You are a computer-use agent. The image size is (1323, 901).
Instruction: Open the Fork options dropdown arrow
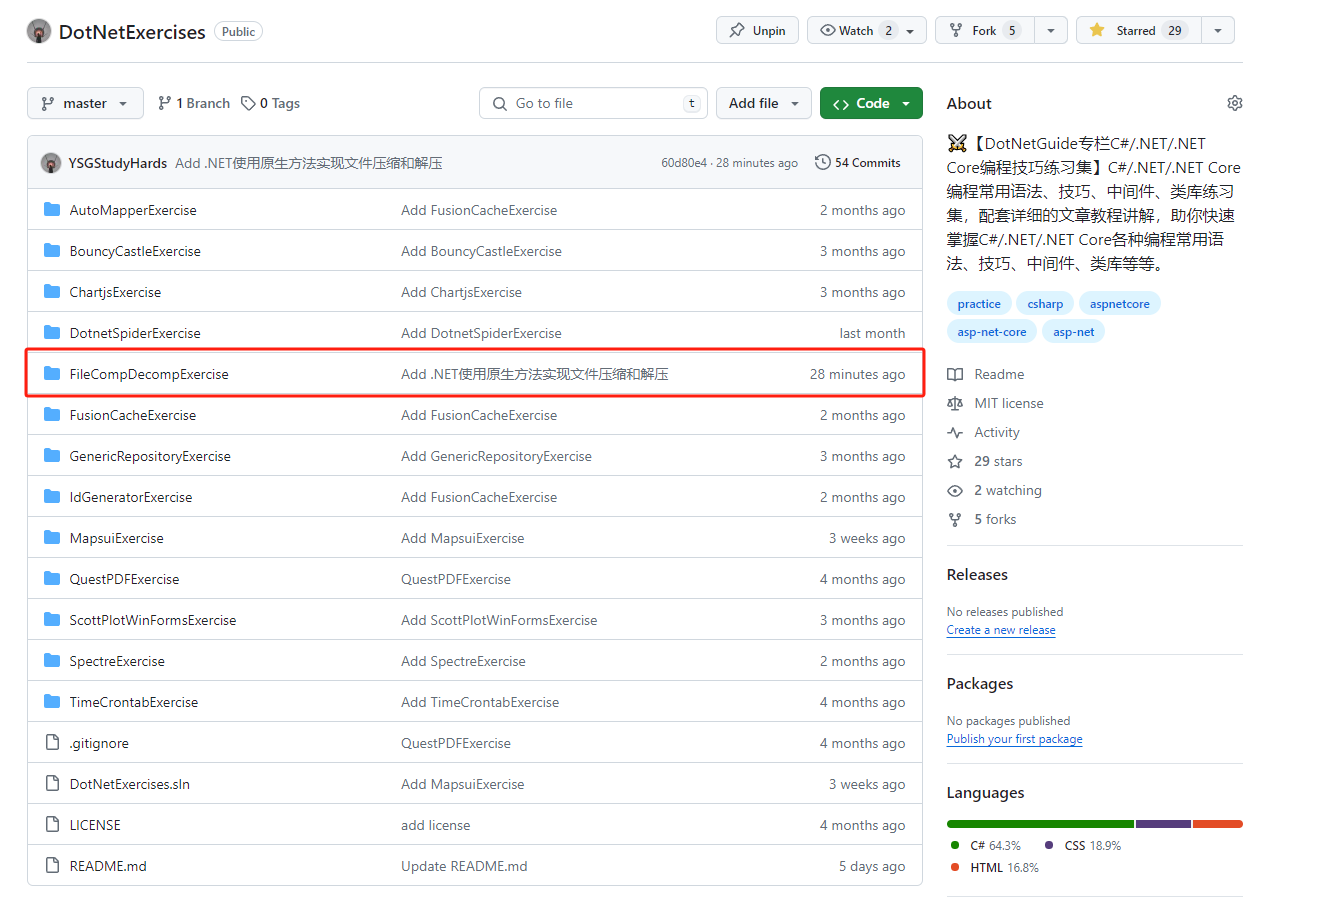coord(1050,31)
